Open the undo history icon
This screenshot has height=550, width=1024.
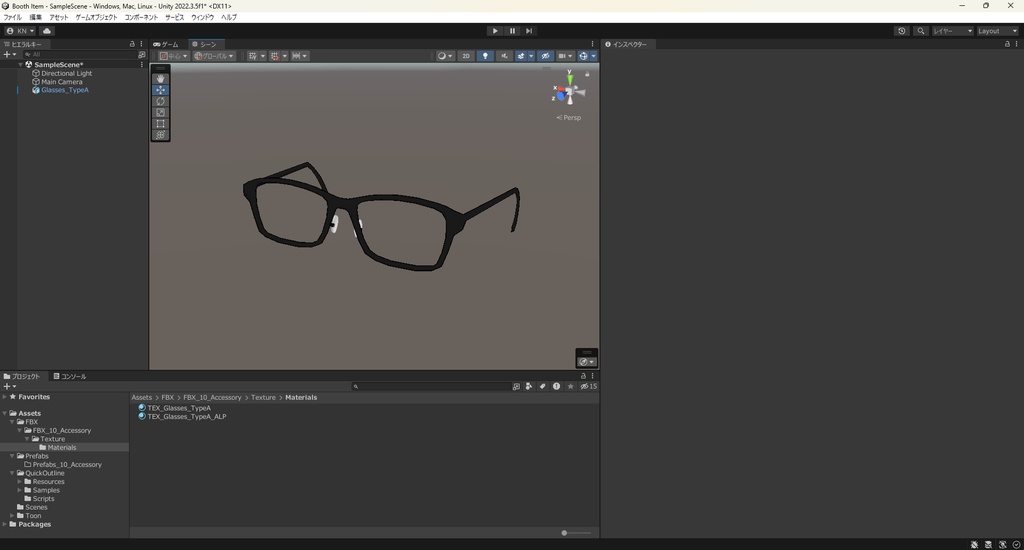click(x=902, y=31)
